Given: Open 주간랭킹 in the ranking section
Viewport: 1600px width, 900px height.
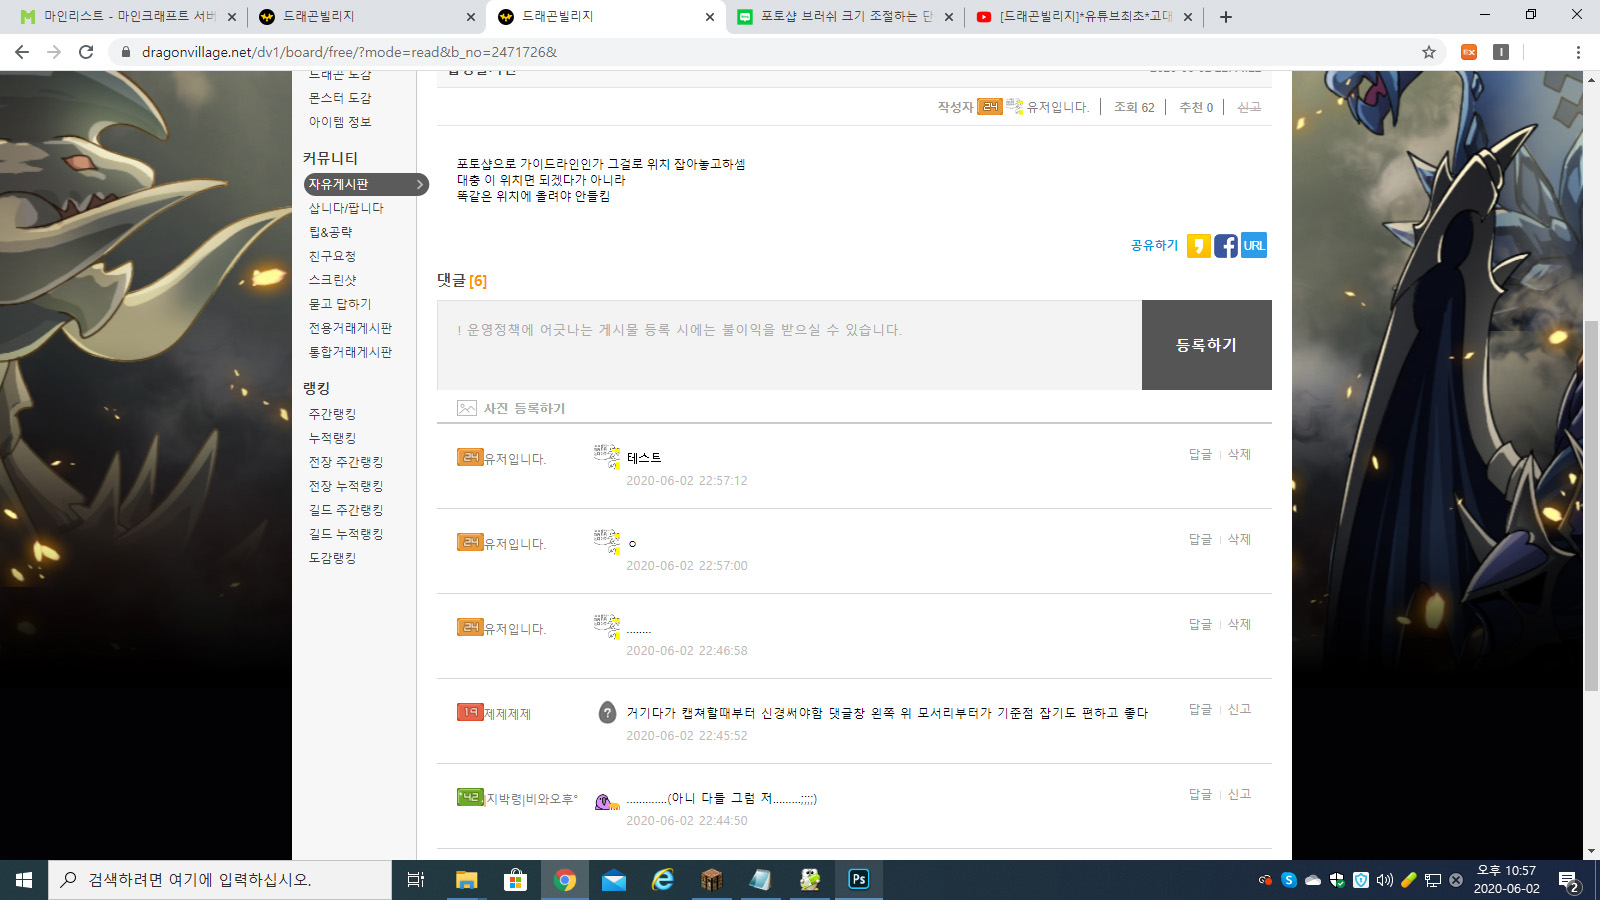Looking at the screenshot, I should [332, 414].
